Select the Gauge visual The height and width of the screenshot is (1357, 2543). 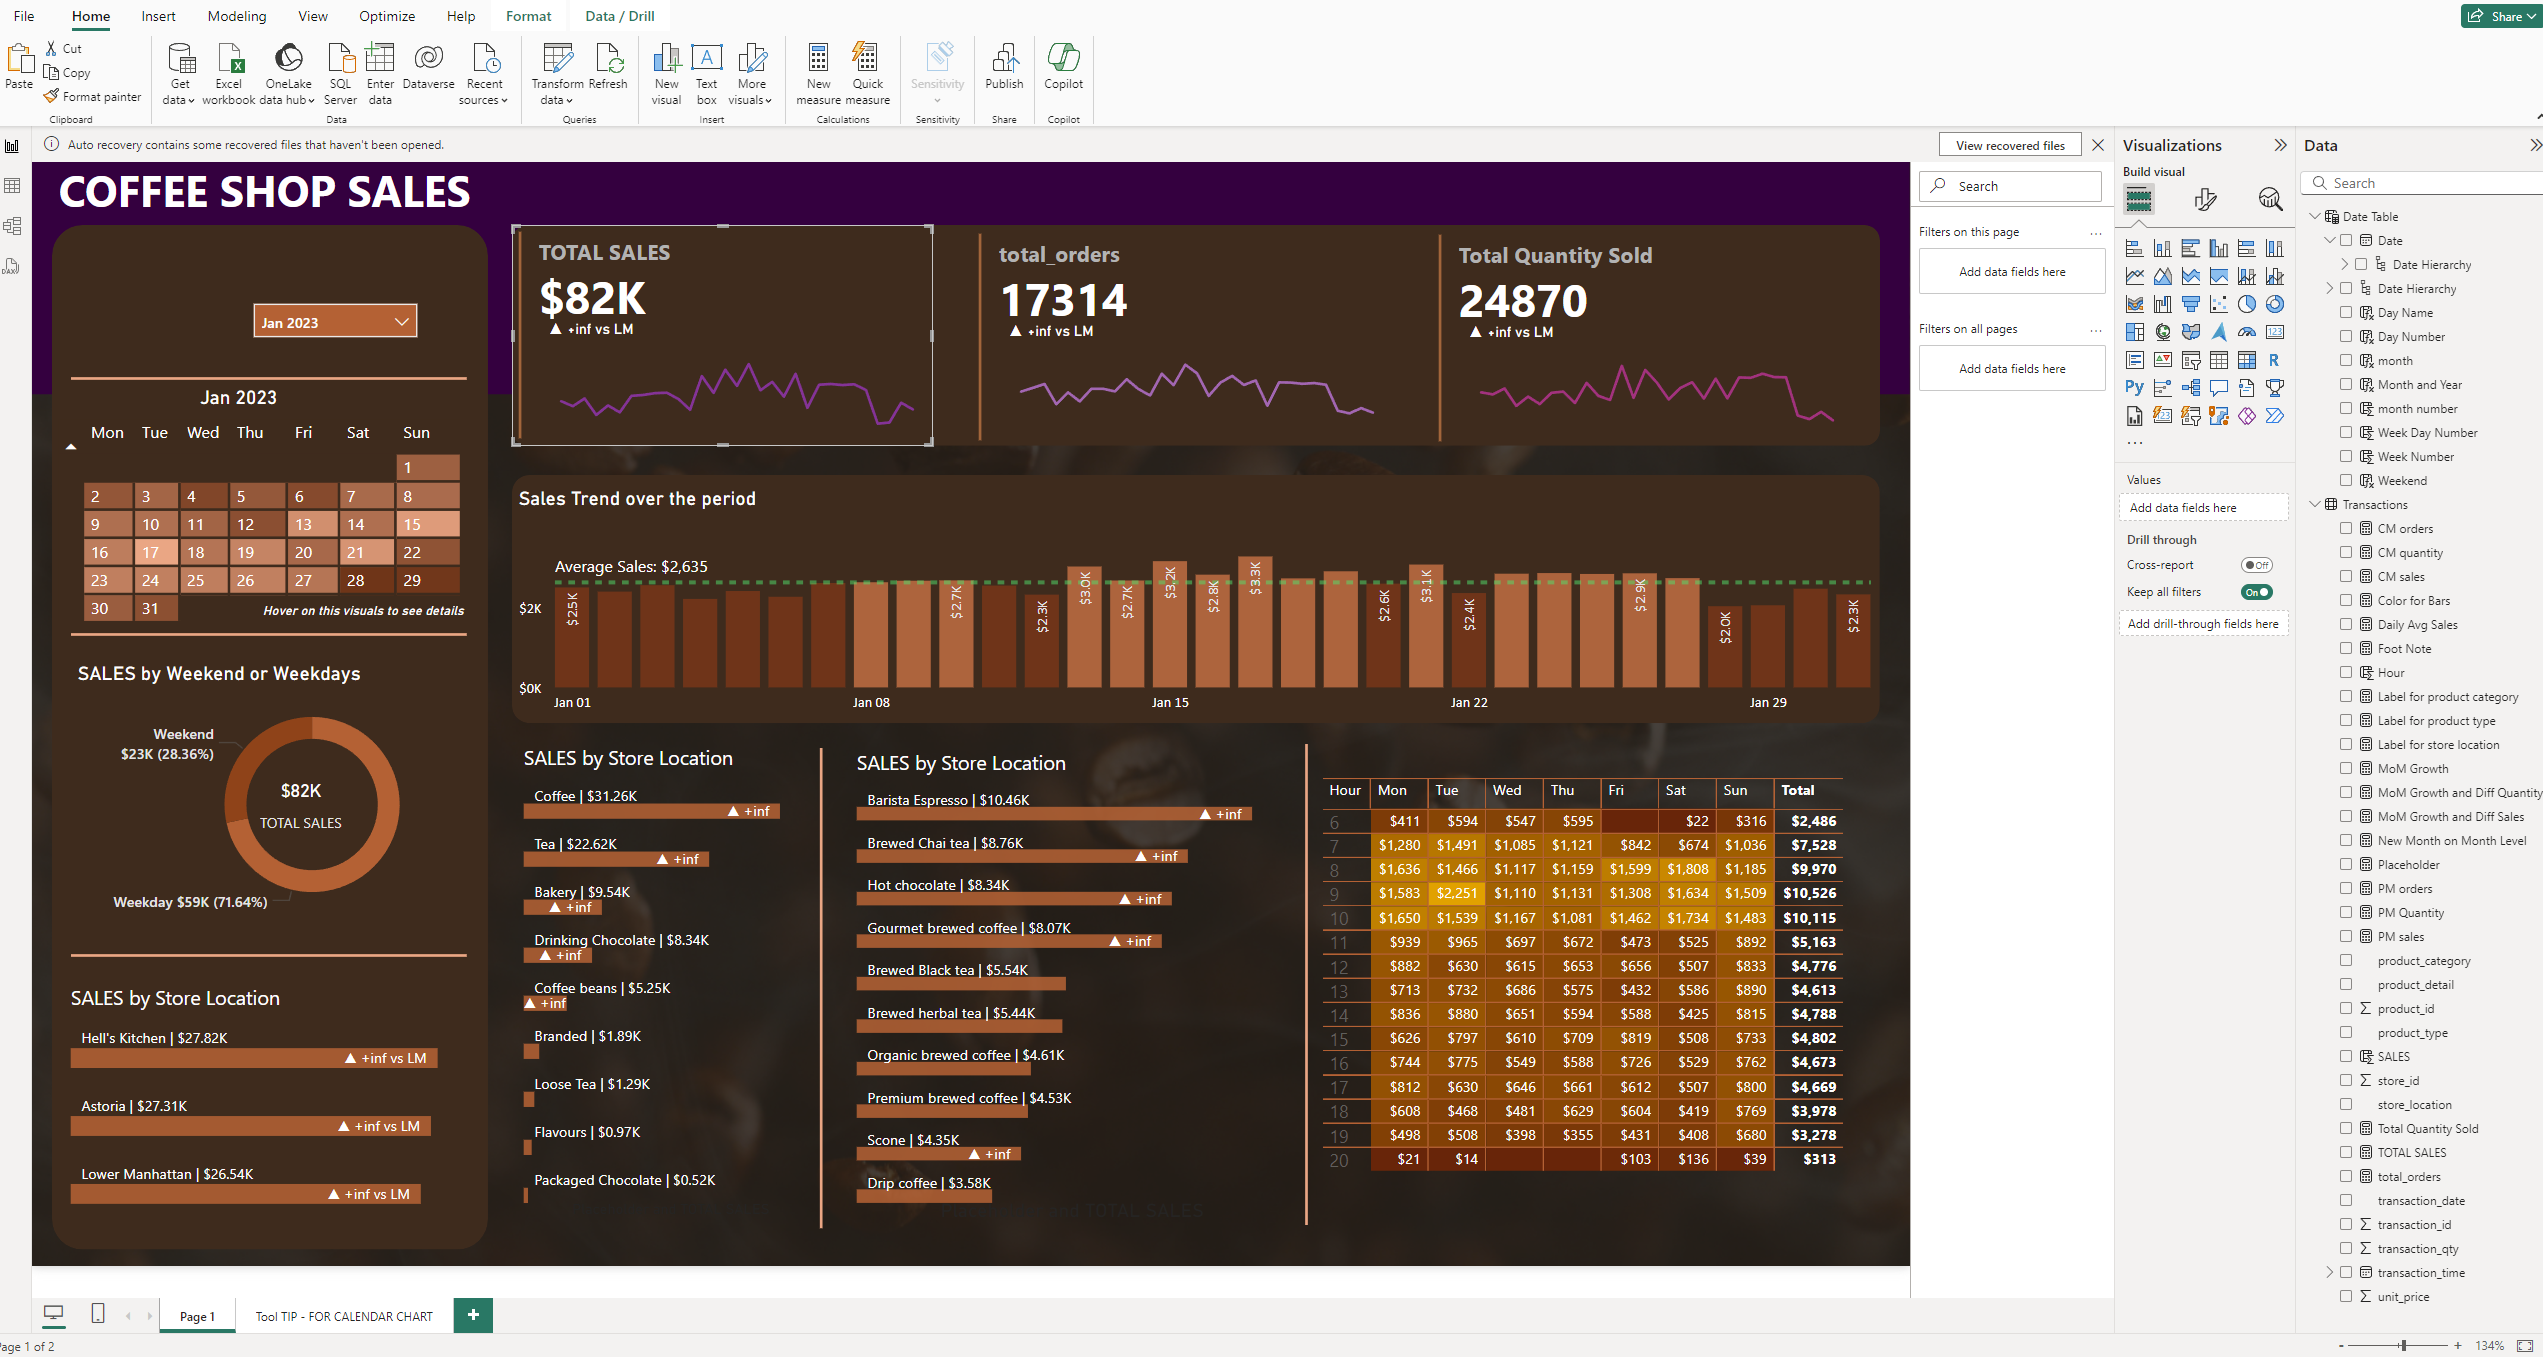[2246, 332]
